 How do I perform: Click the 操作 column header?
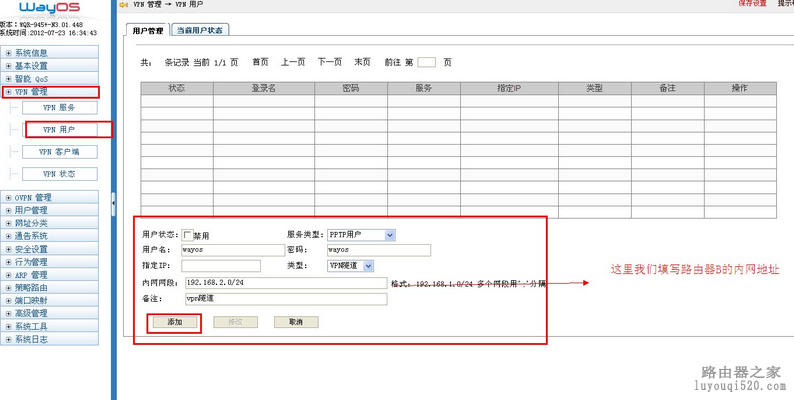point(740,88)
